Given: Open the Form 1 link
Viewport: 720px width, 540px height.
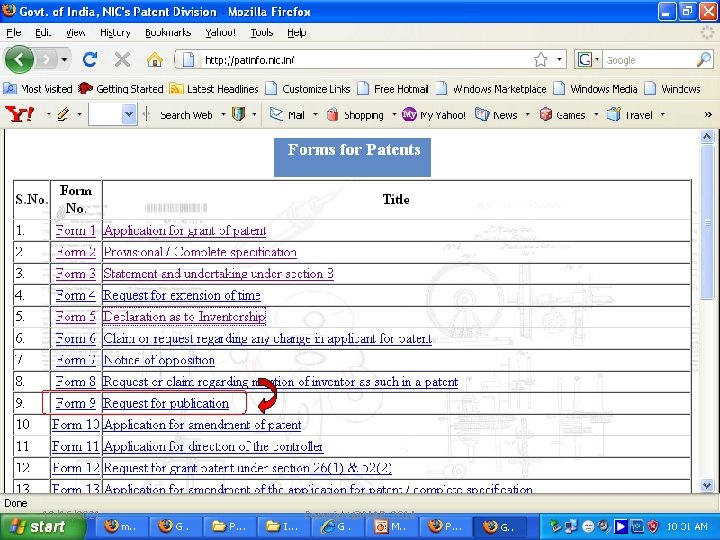Looking at the screenshot, I should 75,230.
